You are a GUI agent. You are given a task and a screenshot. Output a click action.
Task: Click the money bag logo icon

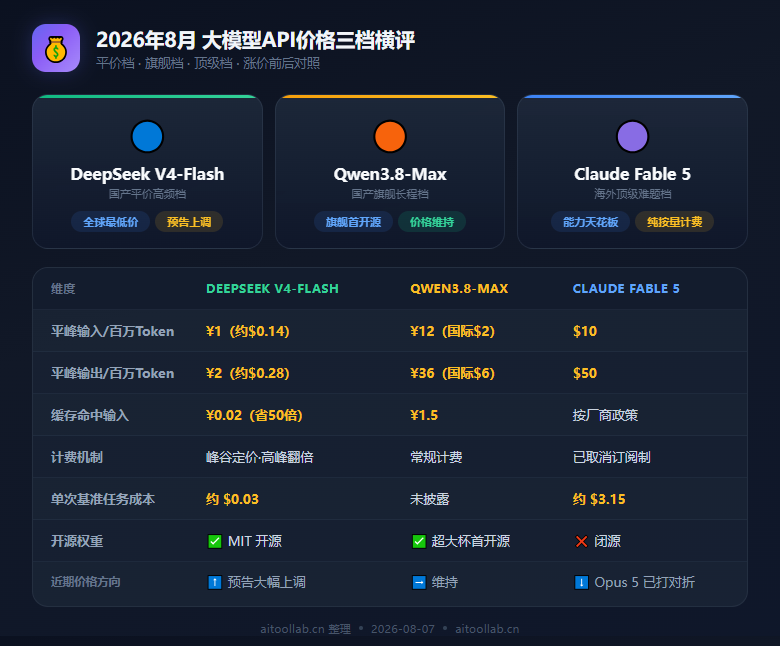(56, 48)
